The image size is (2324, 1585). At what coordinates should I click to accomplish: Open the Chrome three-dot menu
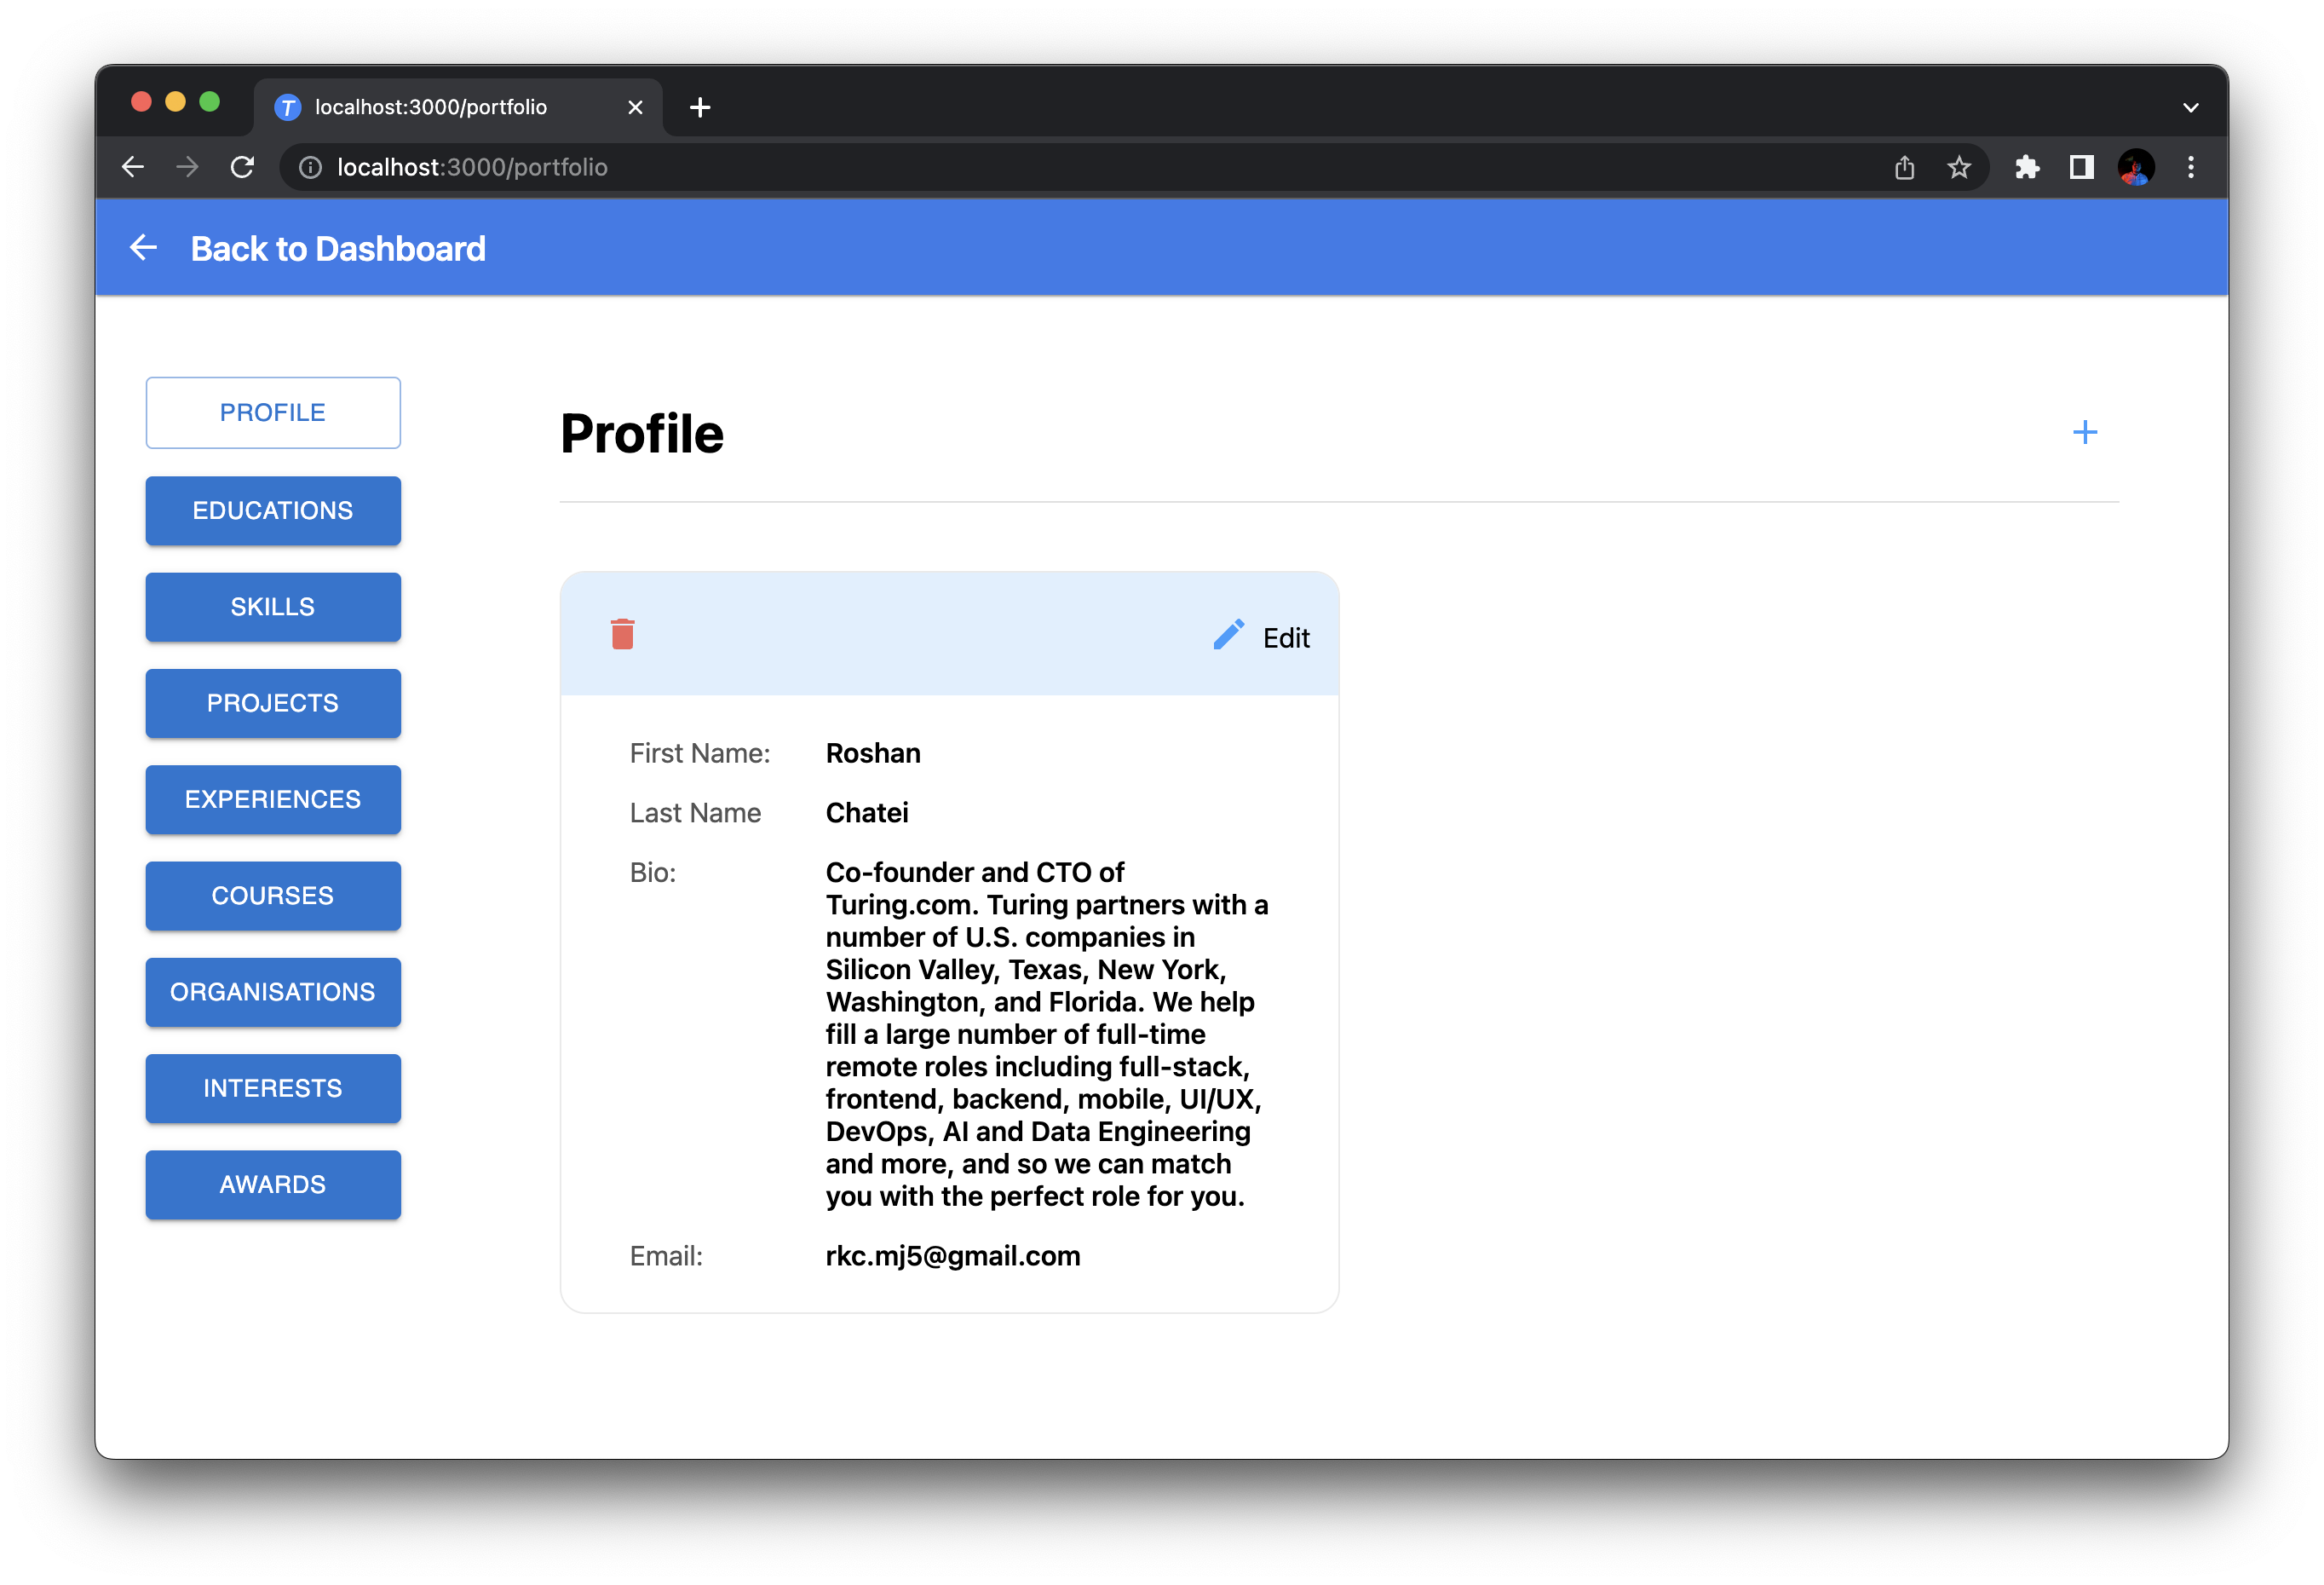[x=2190, y=167]
